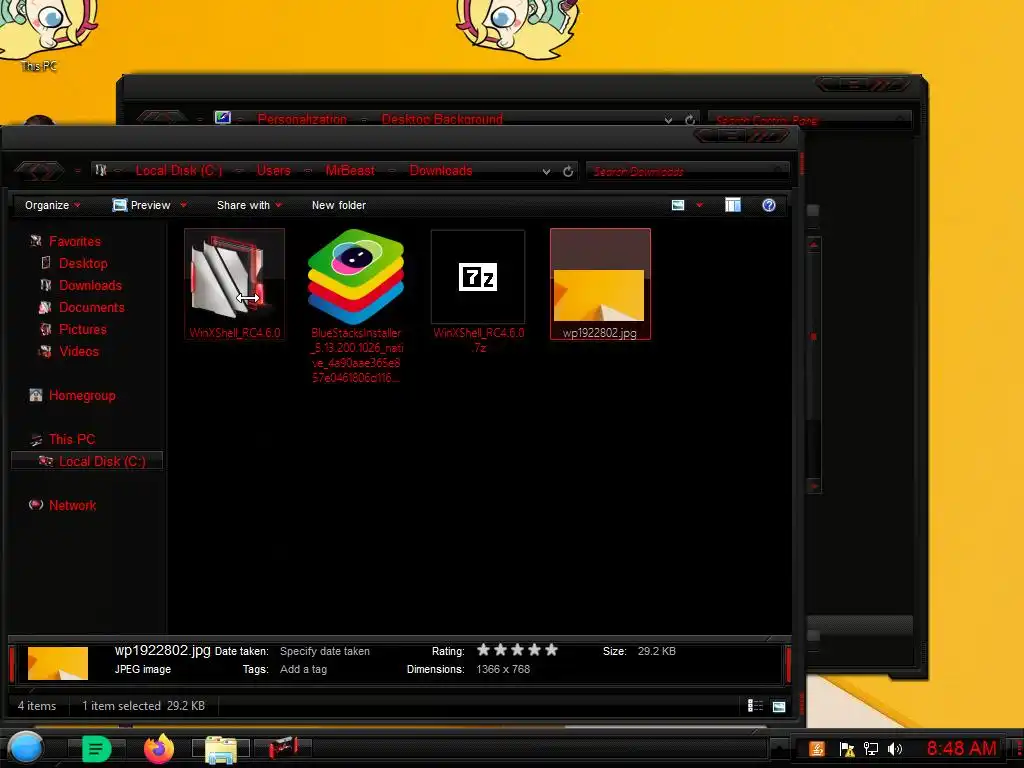Expand address dropdown in Personalization window
This screenshot has height=768, width=1024.
[668, 120]
